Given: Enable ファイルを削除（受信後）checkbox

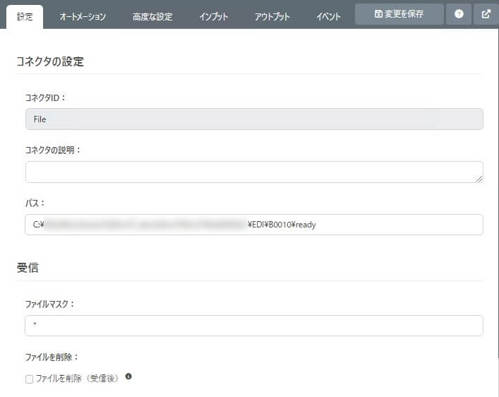Looking at the screenshot, I should 29,379.
